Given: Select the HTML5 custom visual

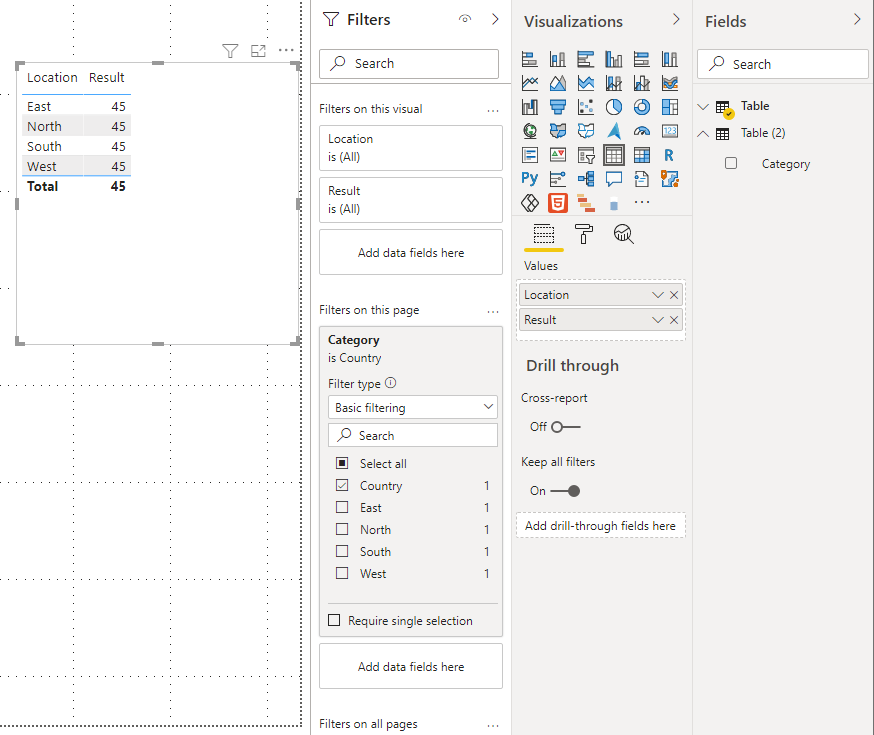Looking at the screenshot, I should tap(557, 203).
